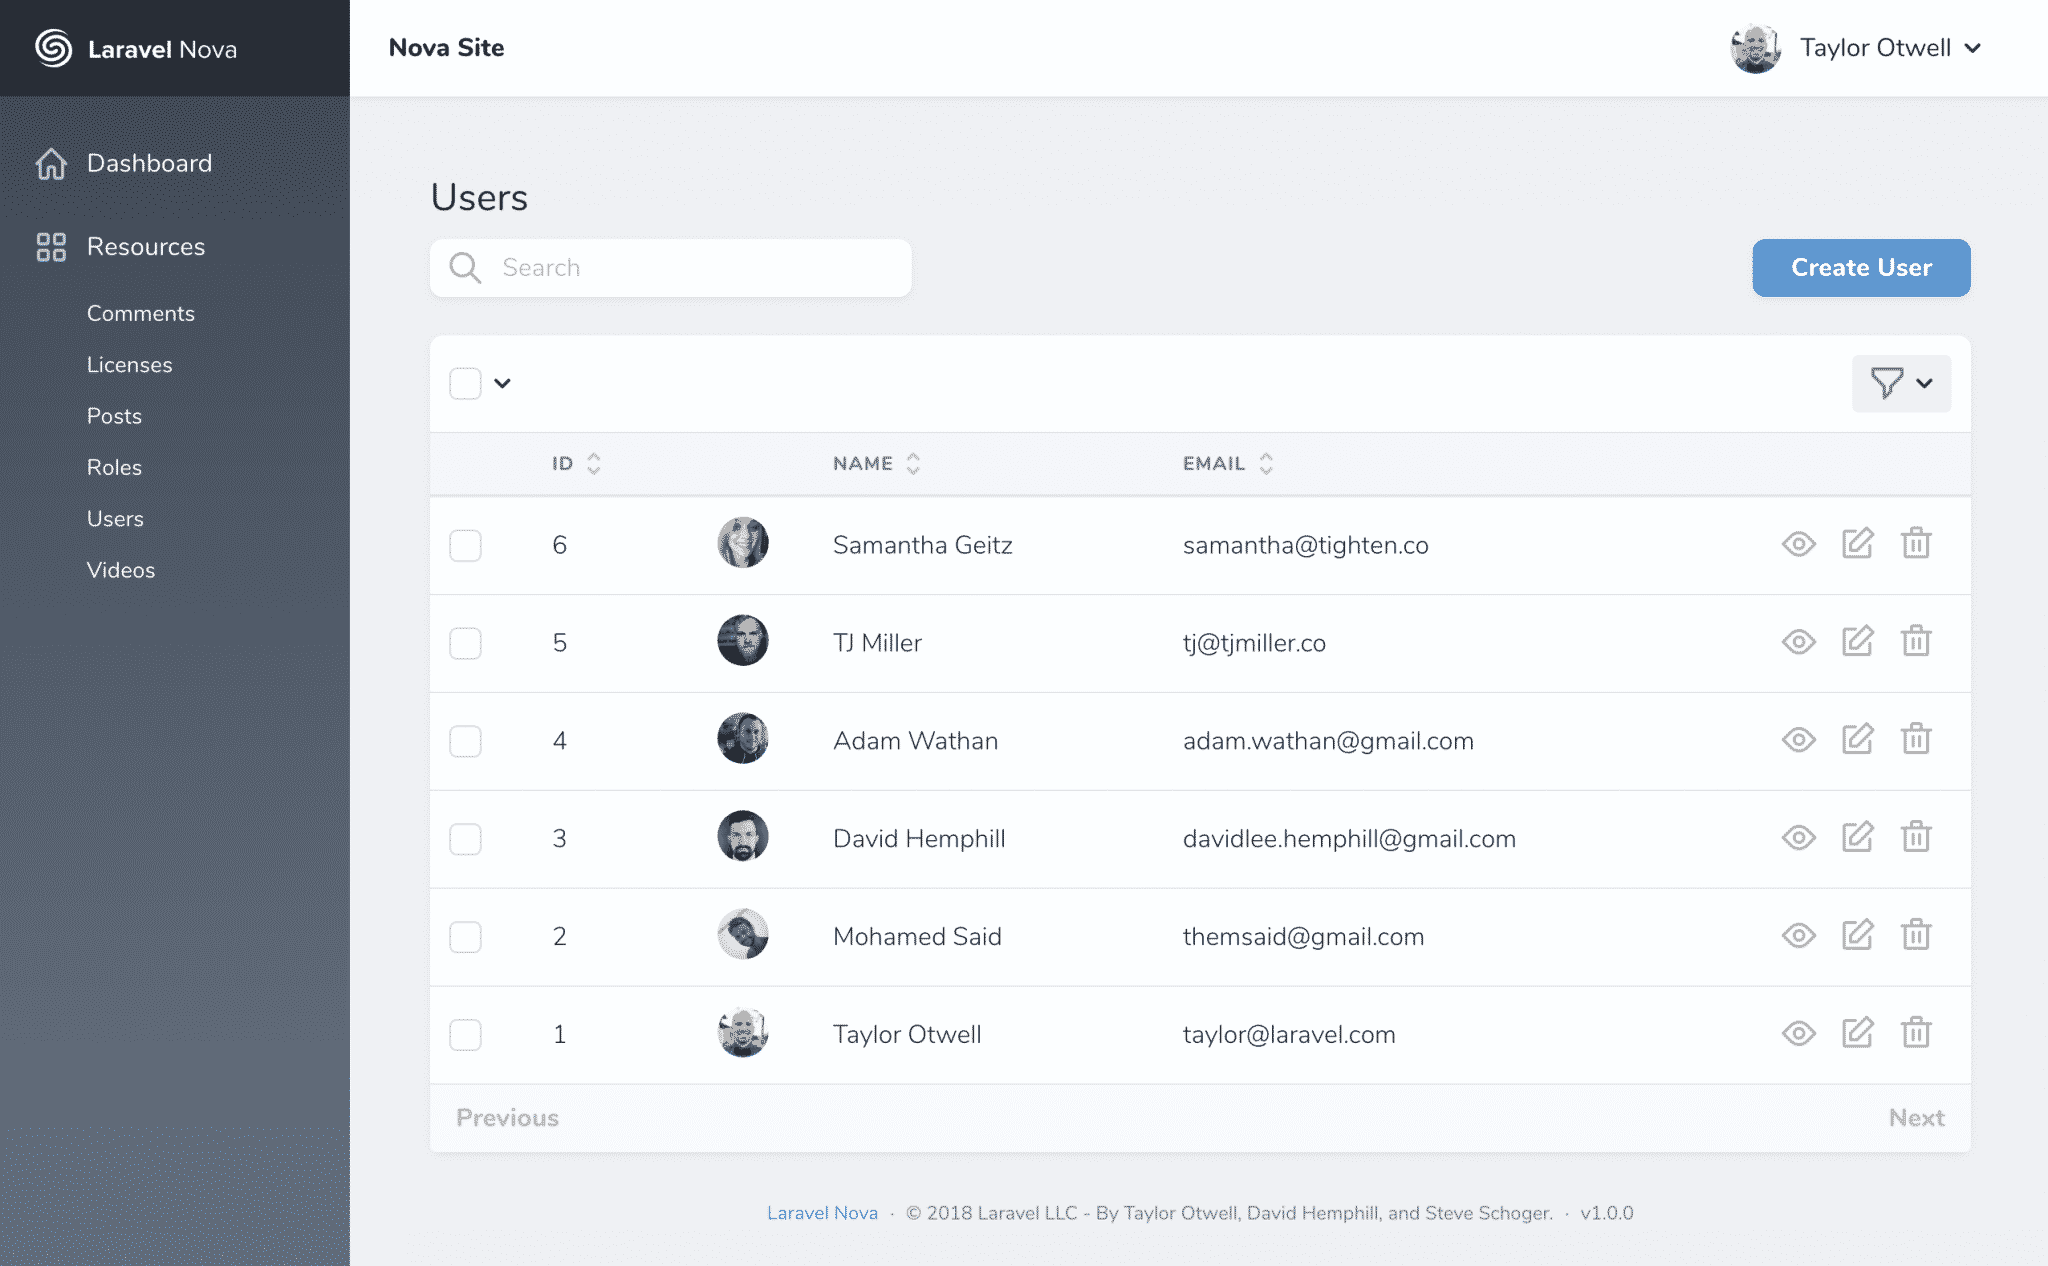Check the box for TJ Miller

click(465, 643)
